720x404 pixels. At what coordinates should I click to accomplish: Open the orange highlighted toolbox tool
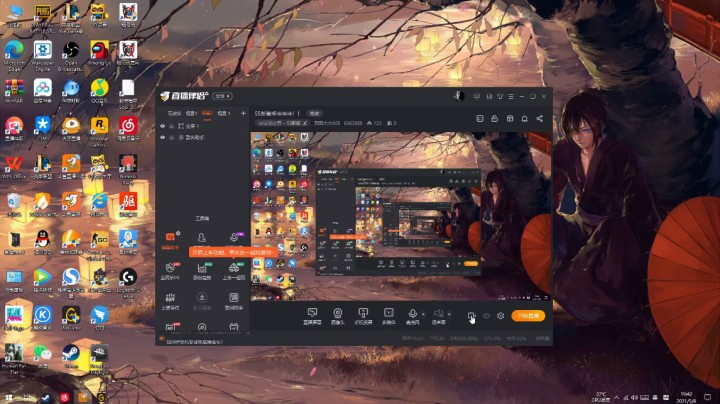click(x=170, y=240)
